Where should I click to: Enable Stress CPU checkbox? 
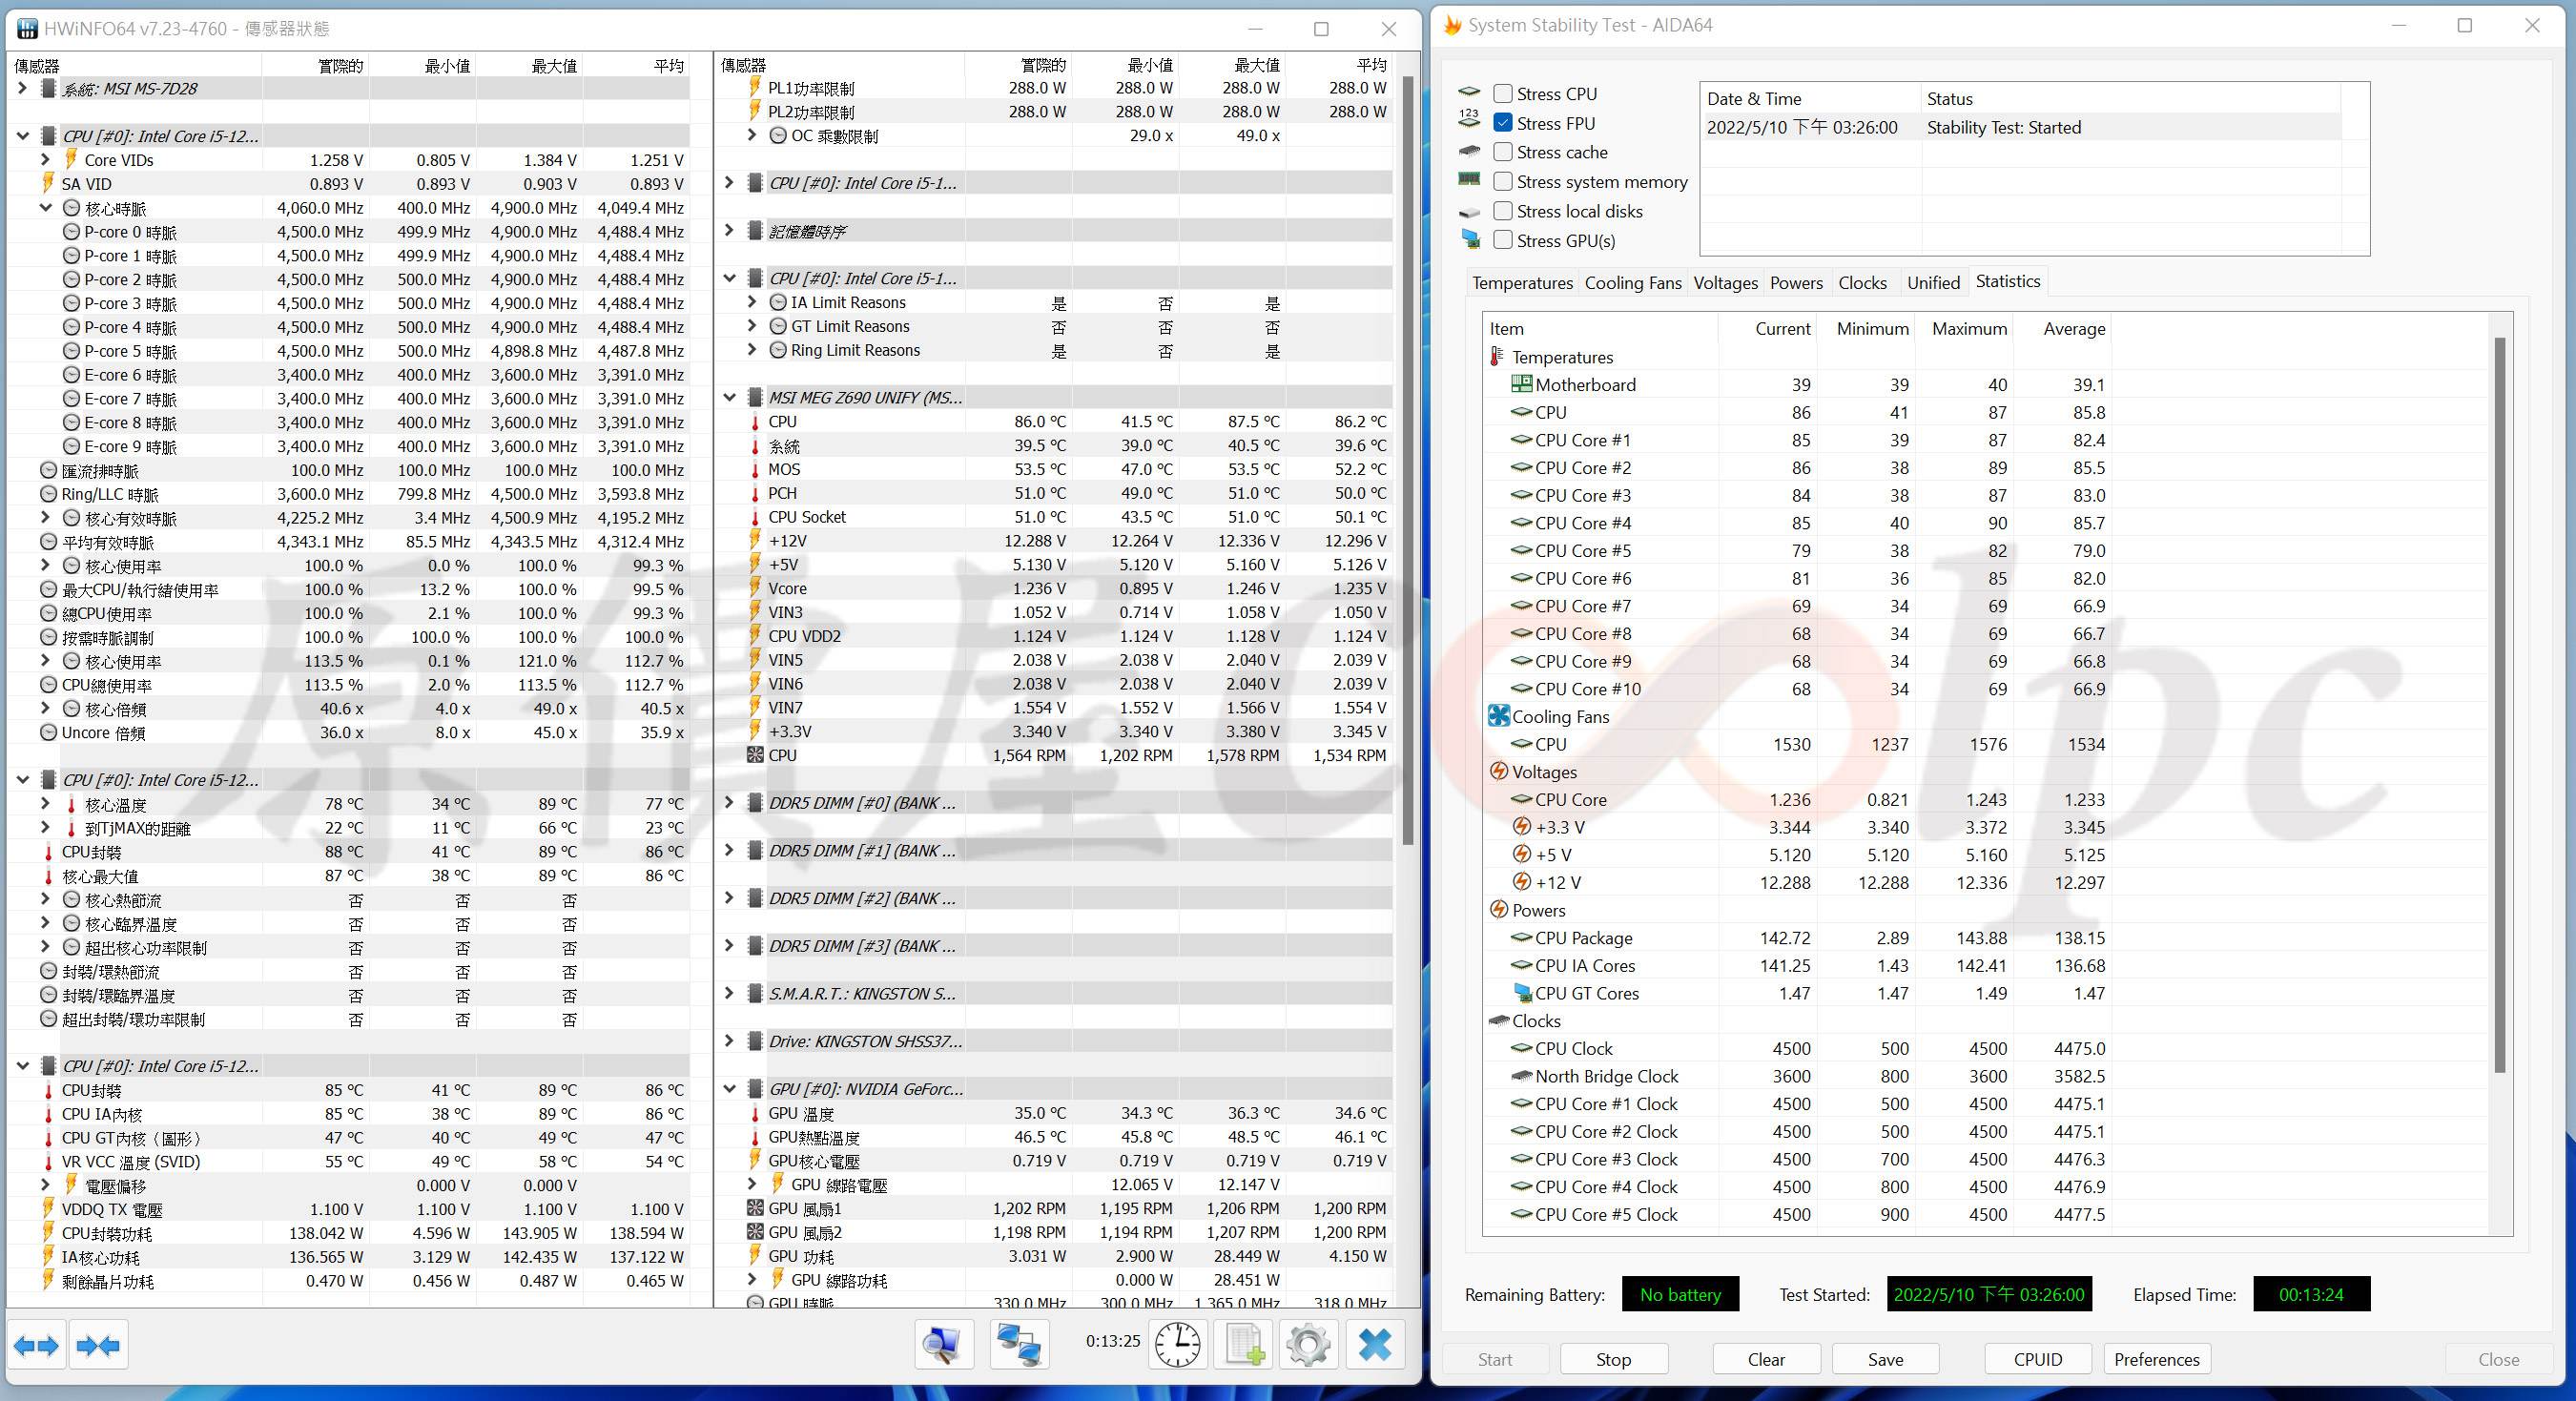pyautogui.click(x=1502, y=94)
